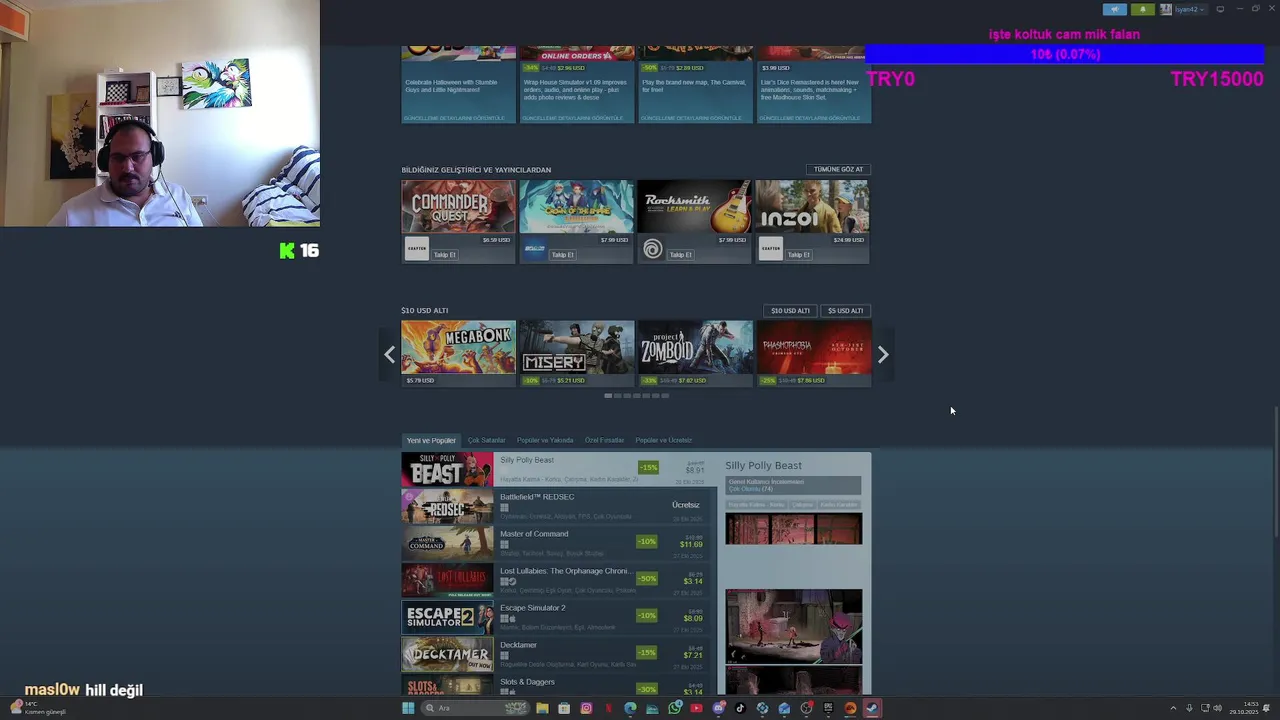
Task: Click the Silly Polly Beast user review summary box
Action: pos(793,485)
